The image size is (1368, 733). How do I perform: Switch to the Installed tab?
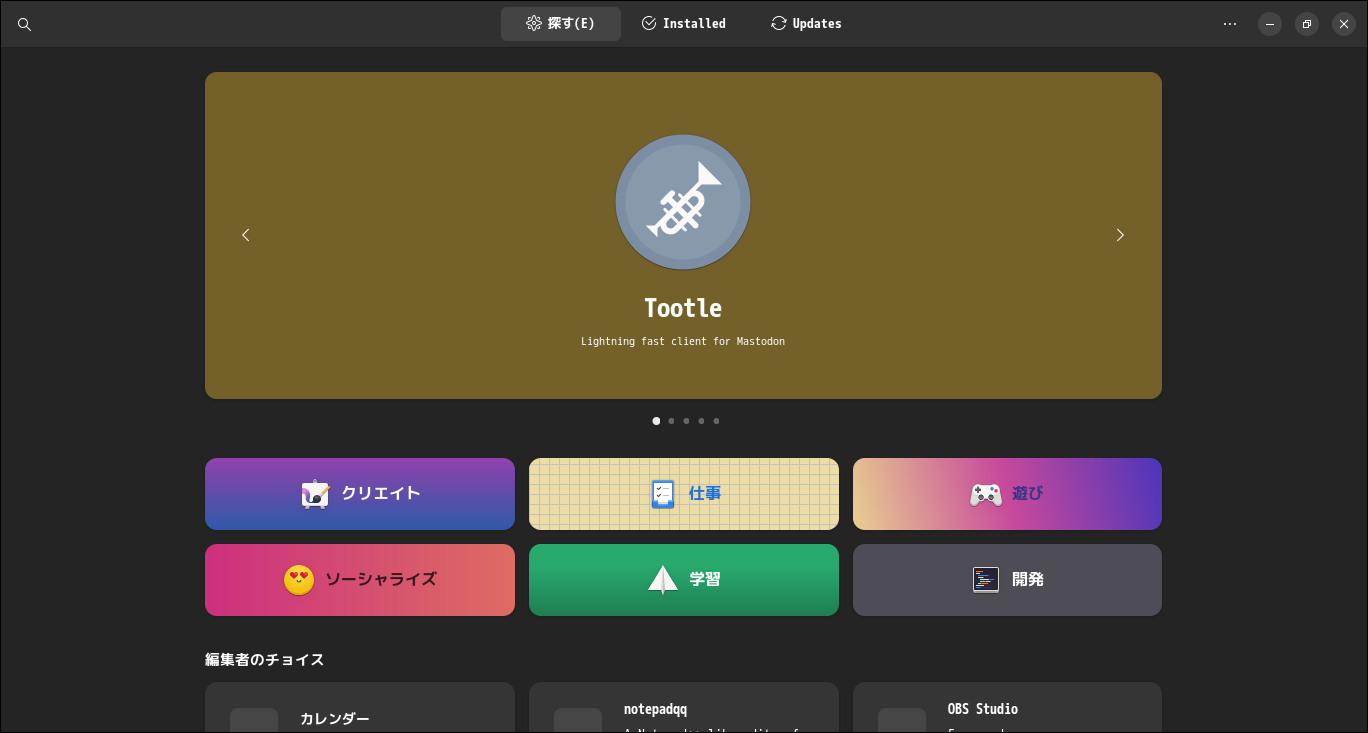(x=684, y=24)
